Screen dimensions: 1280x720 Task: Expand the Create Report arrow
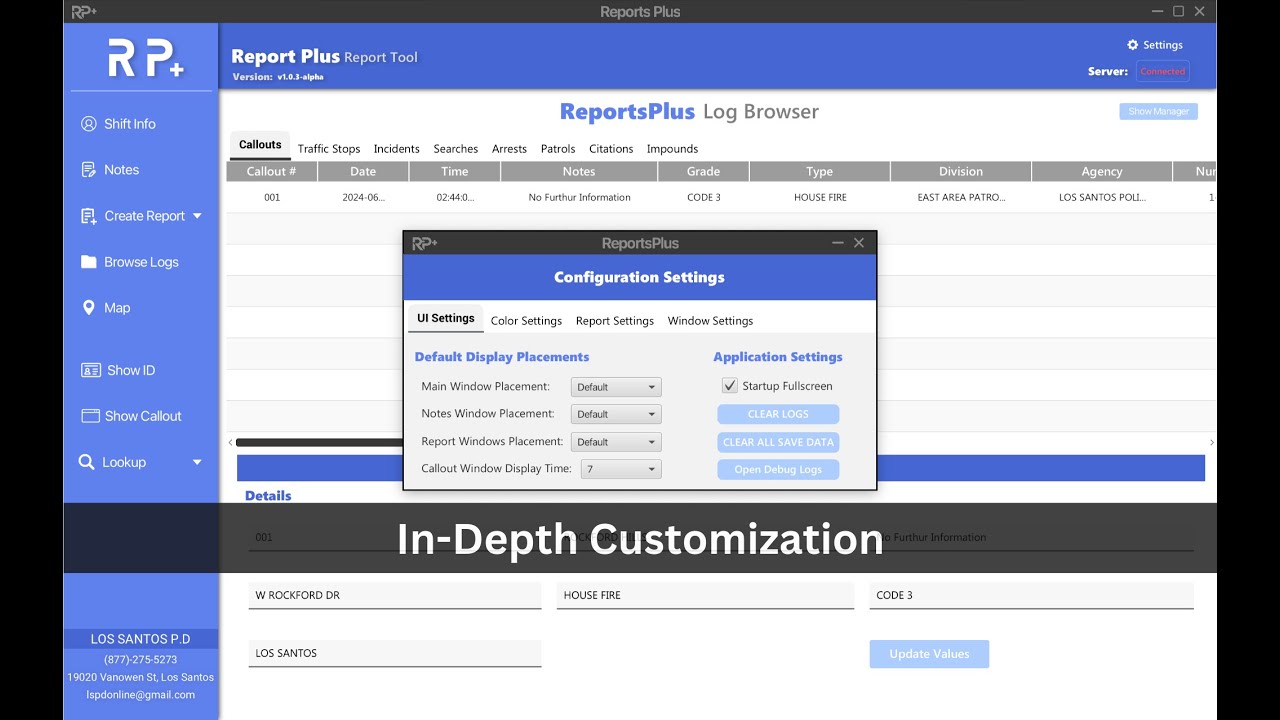click(197, 216)
